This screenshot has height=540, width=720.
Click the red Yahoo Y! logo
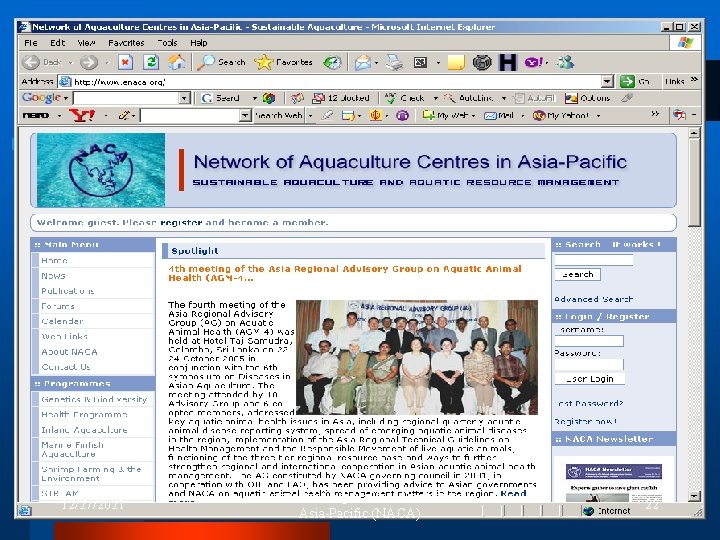(82, 115)
